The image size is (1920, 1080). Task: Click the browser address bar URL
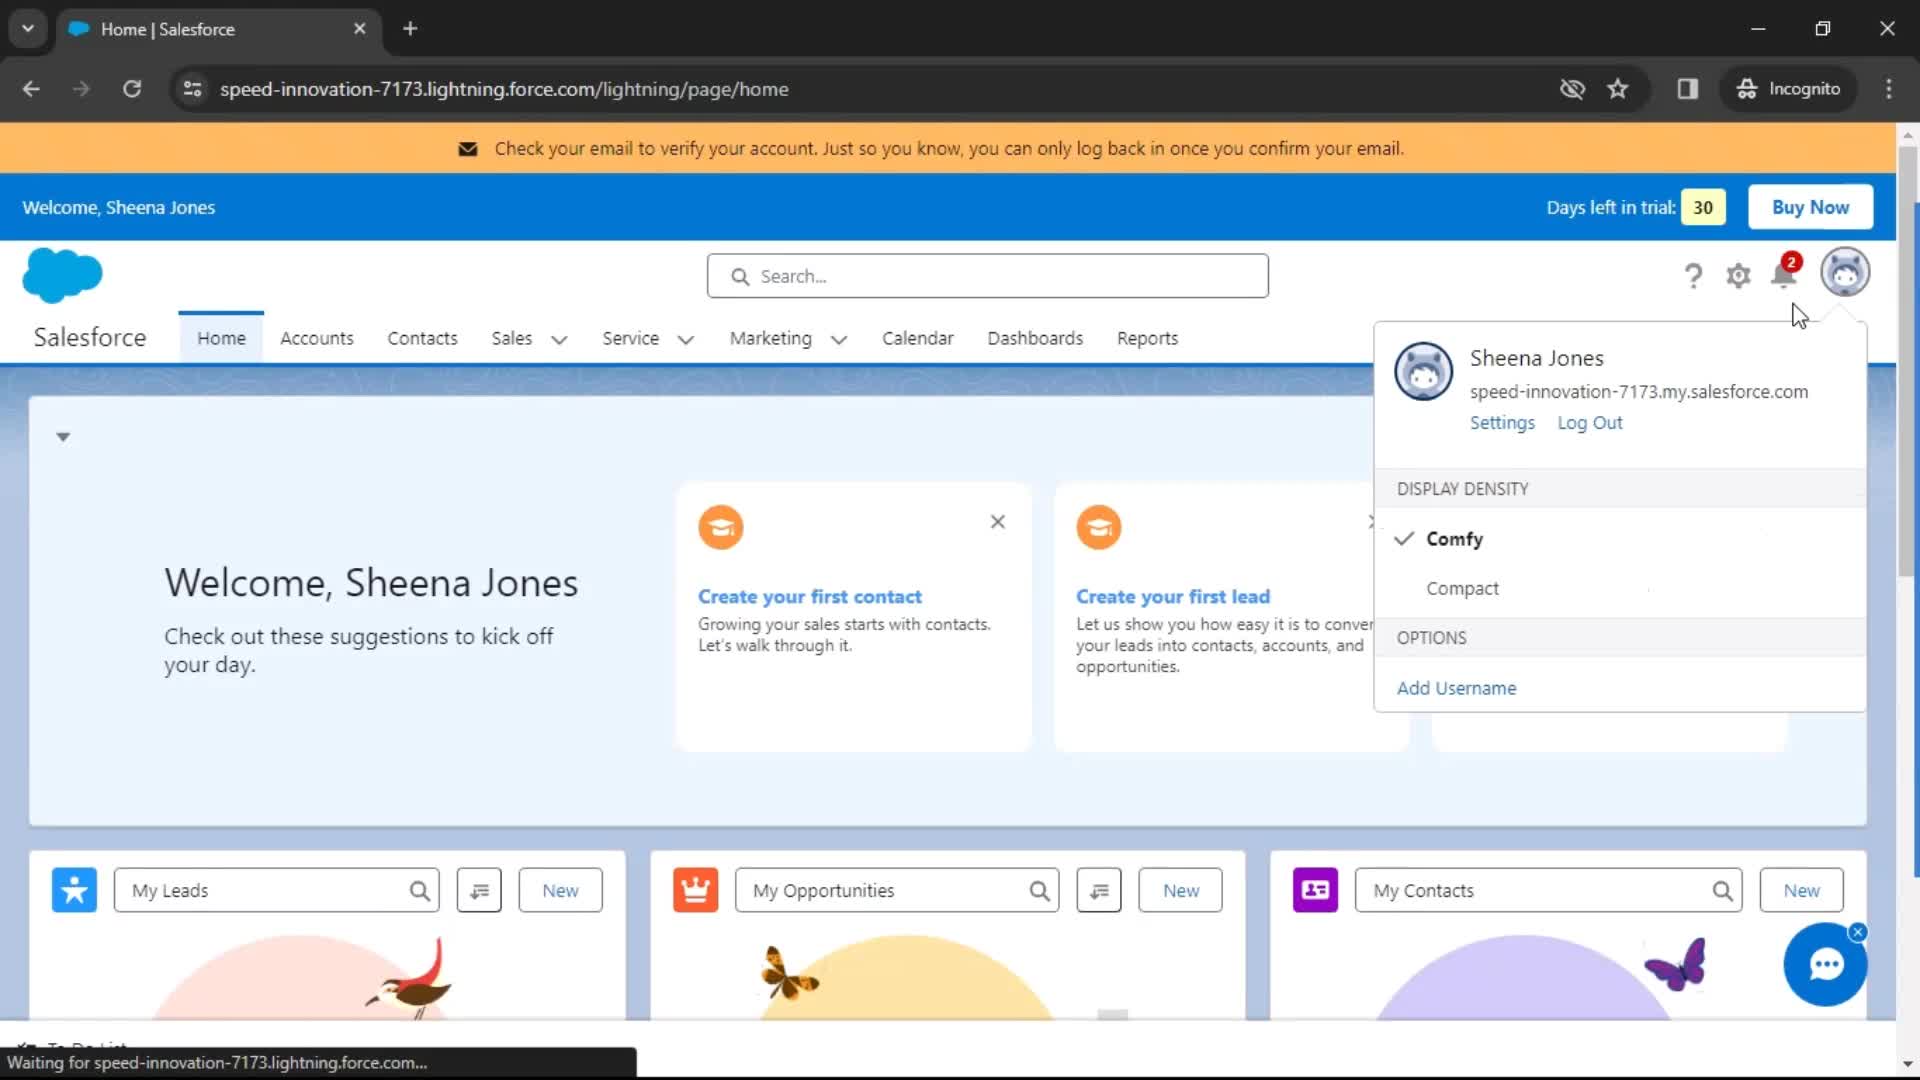pos(504,89)
